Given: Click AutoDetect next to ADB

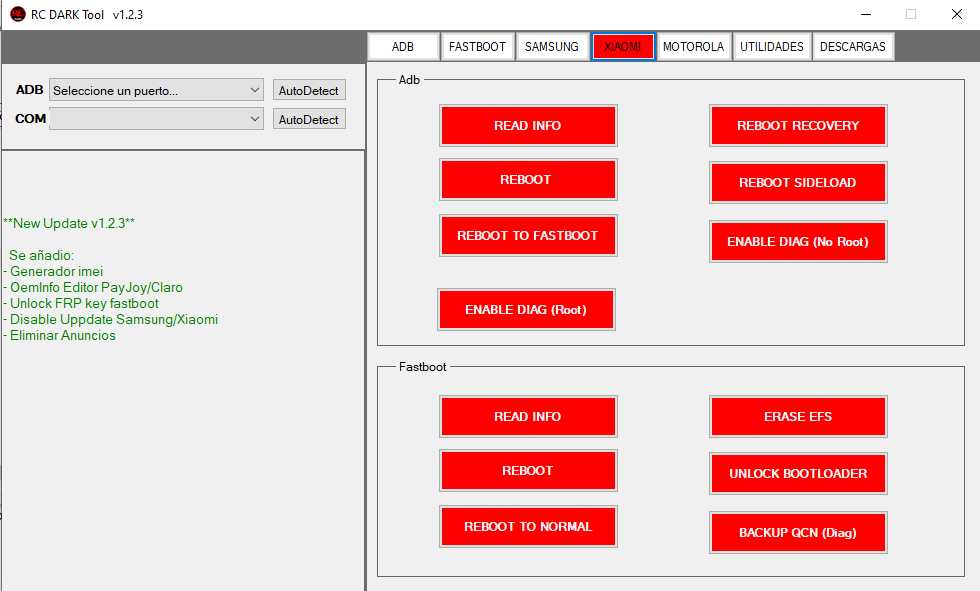Looking at the screenshot, I should tap(308, 90).
